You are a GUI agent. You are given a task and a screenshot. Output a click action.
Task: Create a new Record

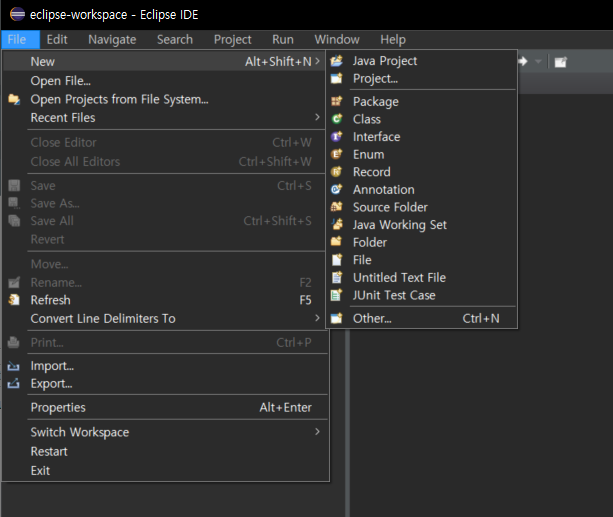tap(421, 172)
